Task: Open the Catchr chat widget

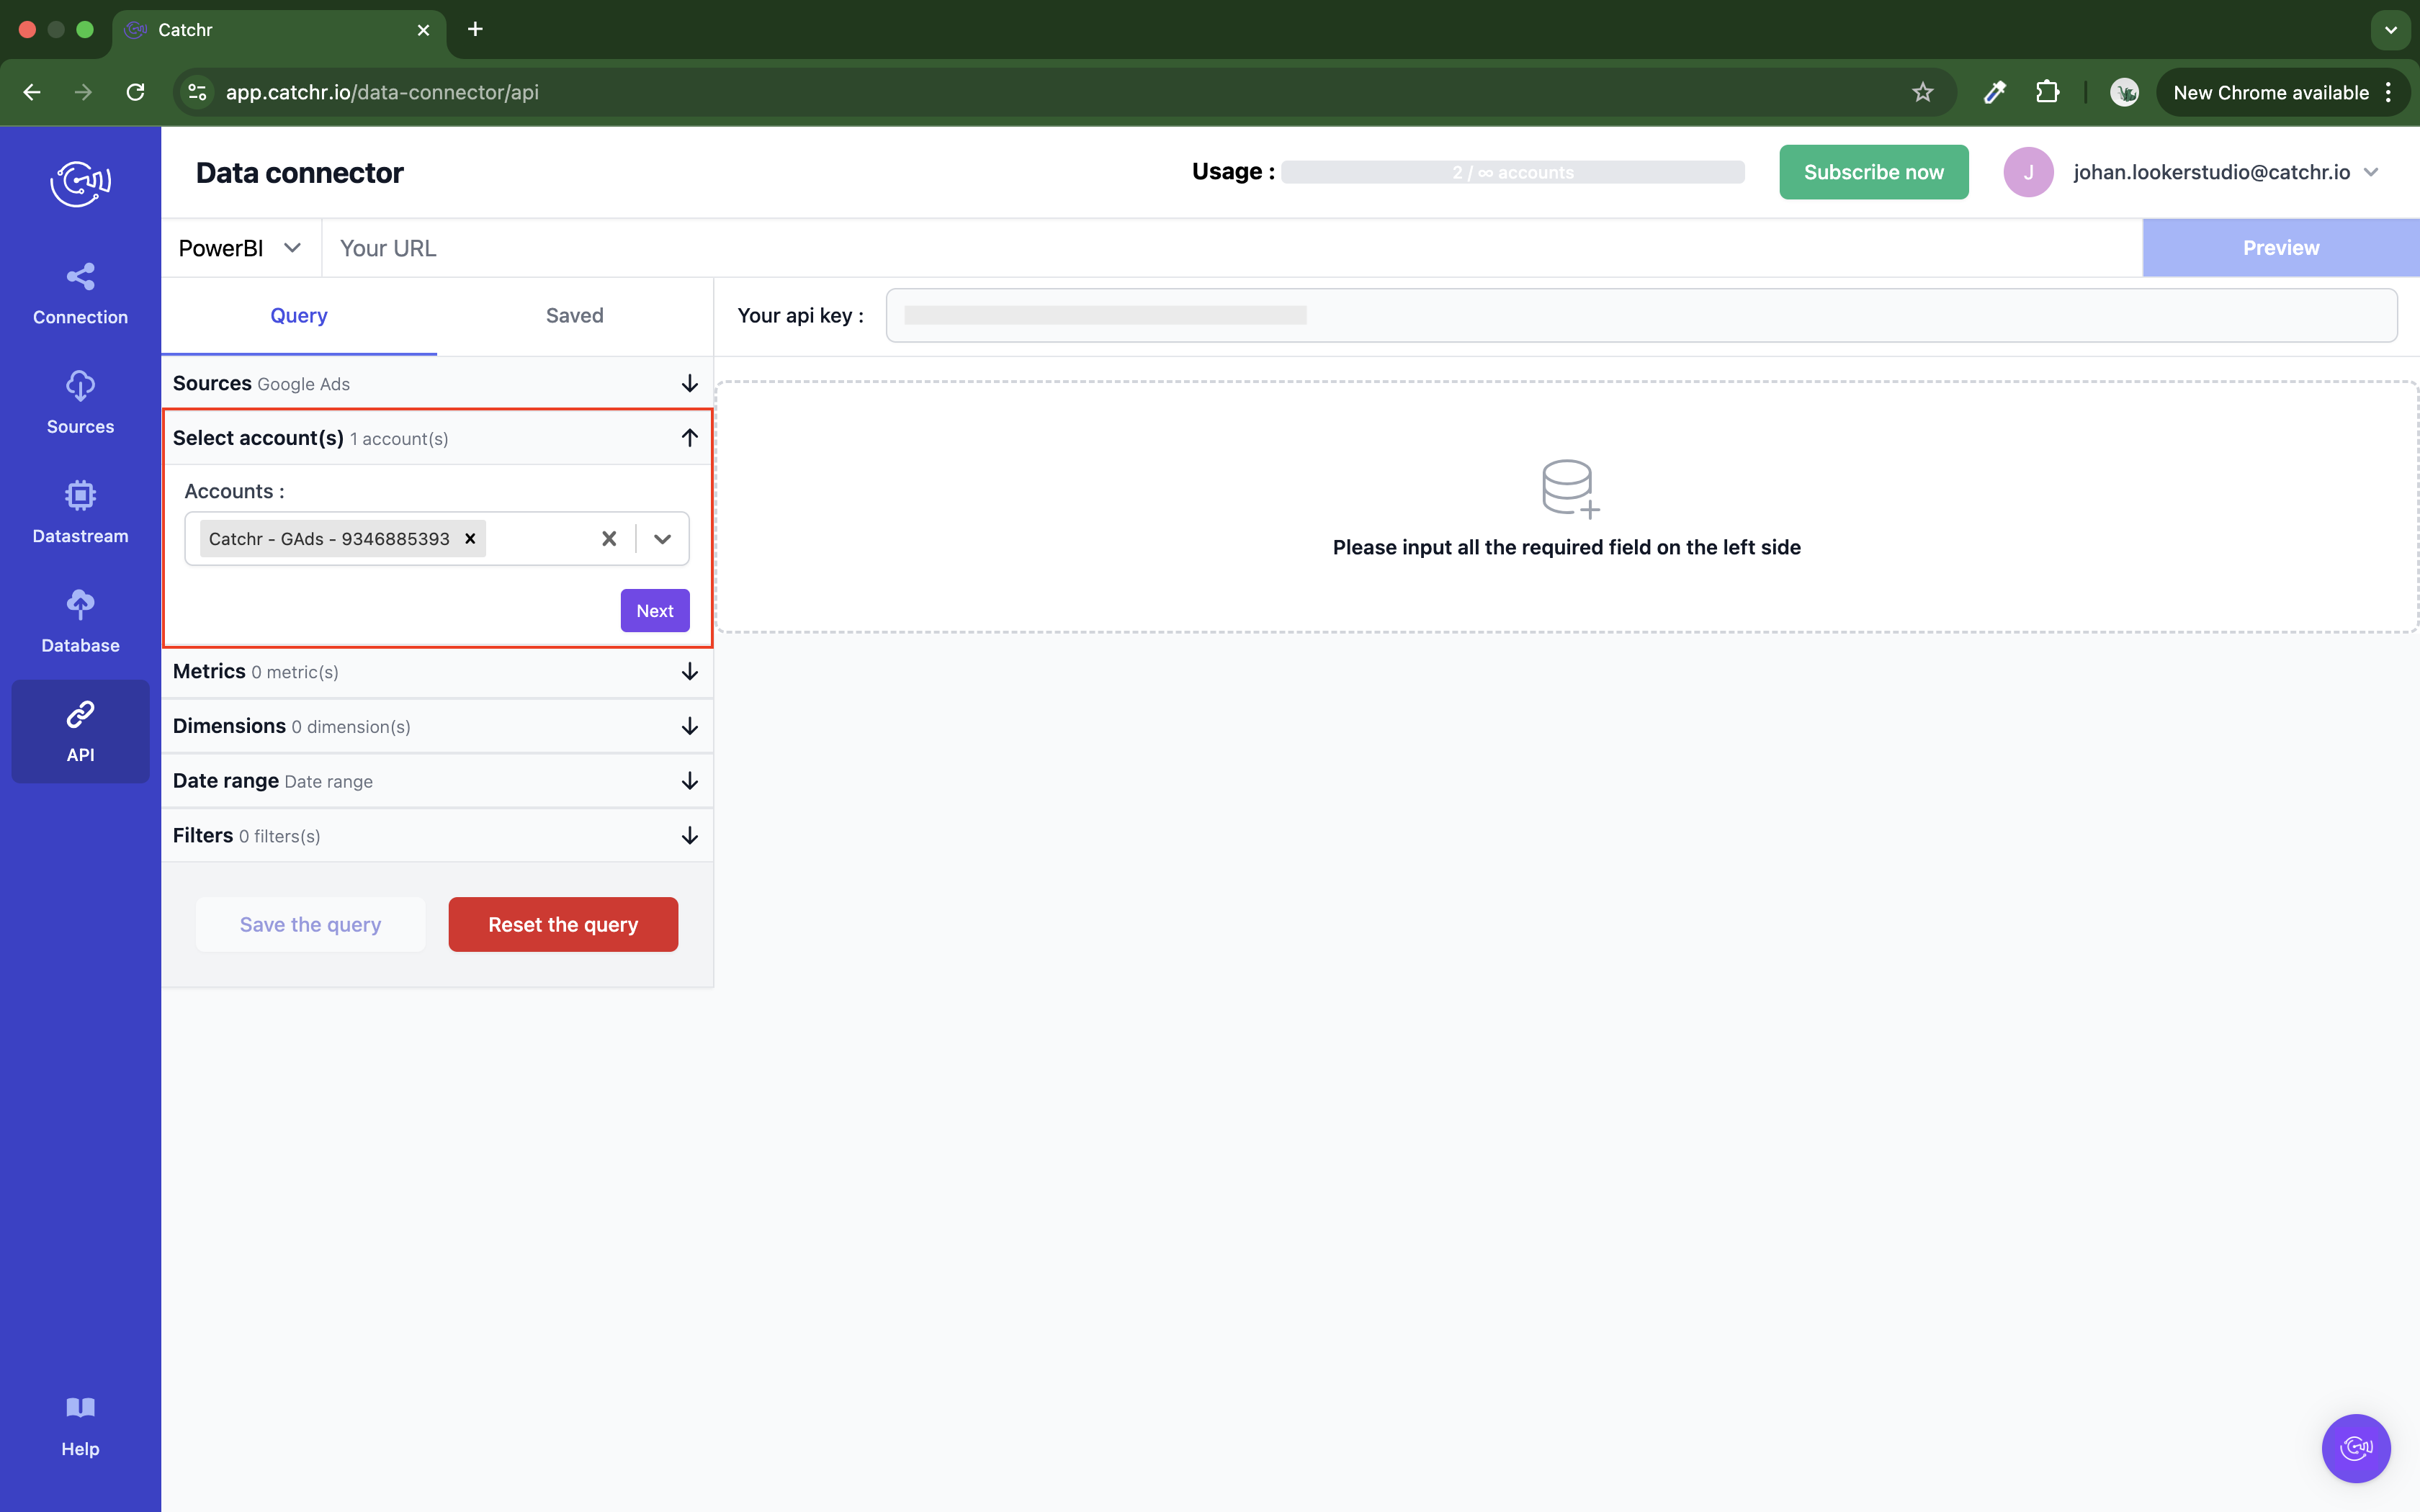Action: pos(2355,1447)
